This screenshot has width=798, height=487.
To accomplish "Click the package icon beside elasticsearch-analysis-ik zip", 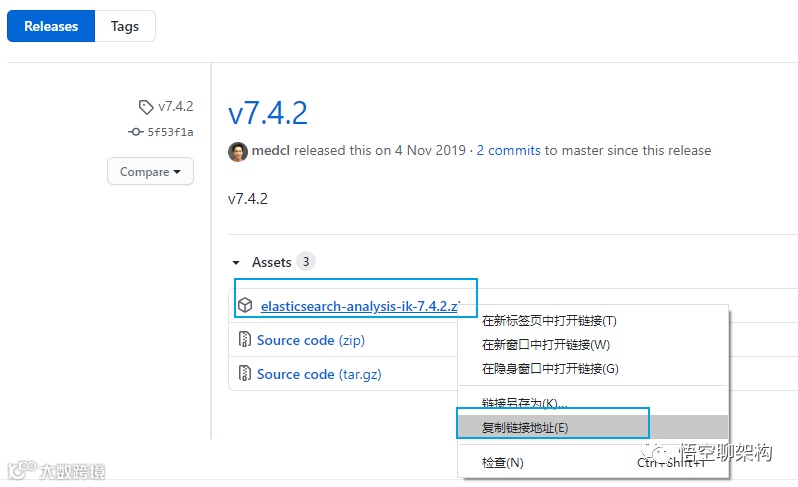I will point(245,305).
